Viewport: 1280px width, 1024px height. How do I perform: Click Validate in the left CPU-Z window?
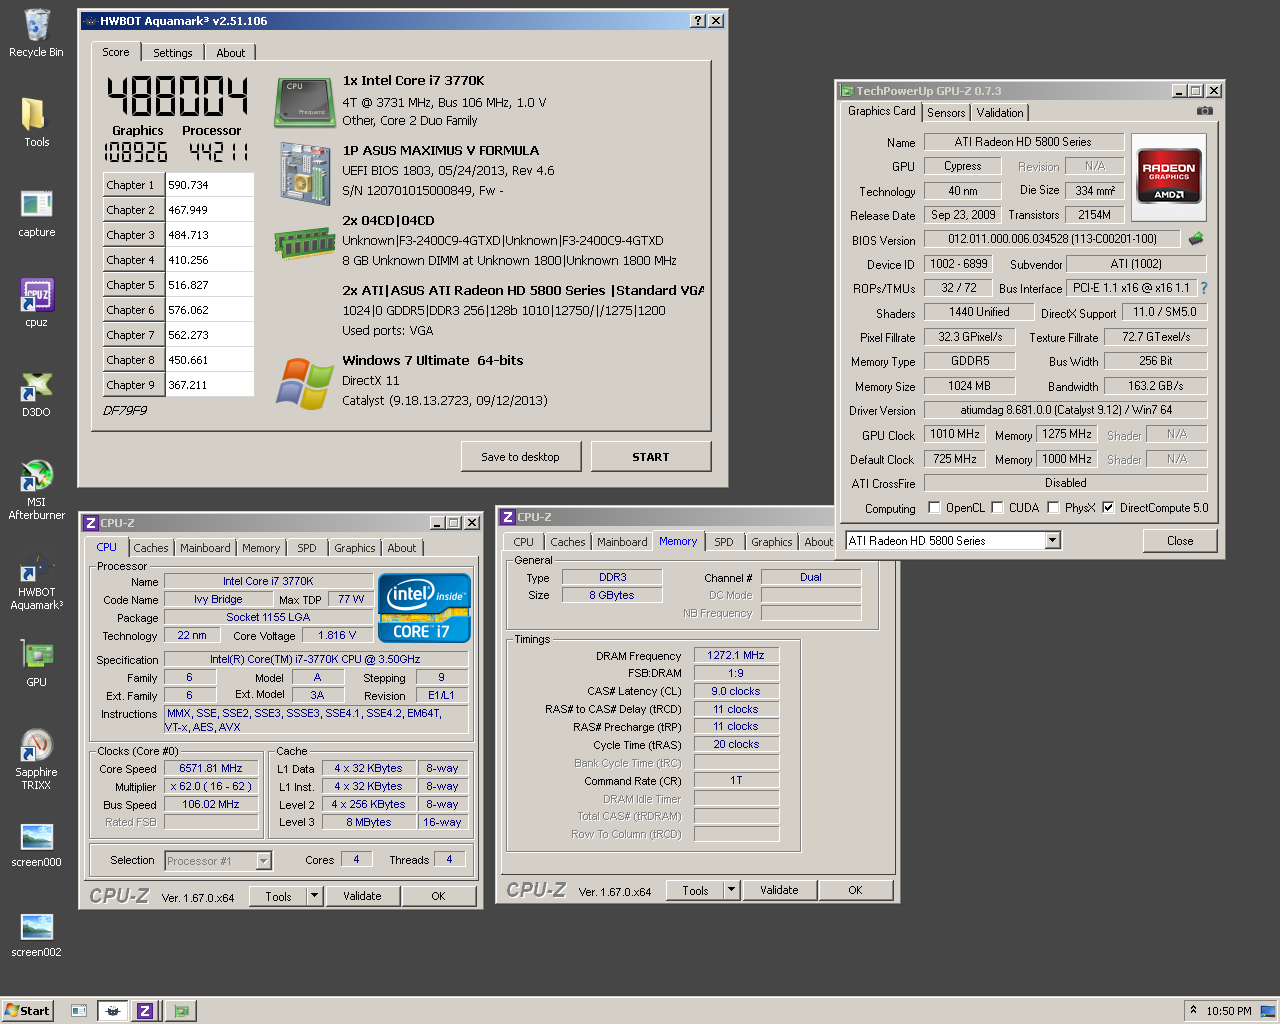(362, 896)
